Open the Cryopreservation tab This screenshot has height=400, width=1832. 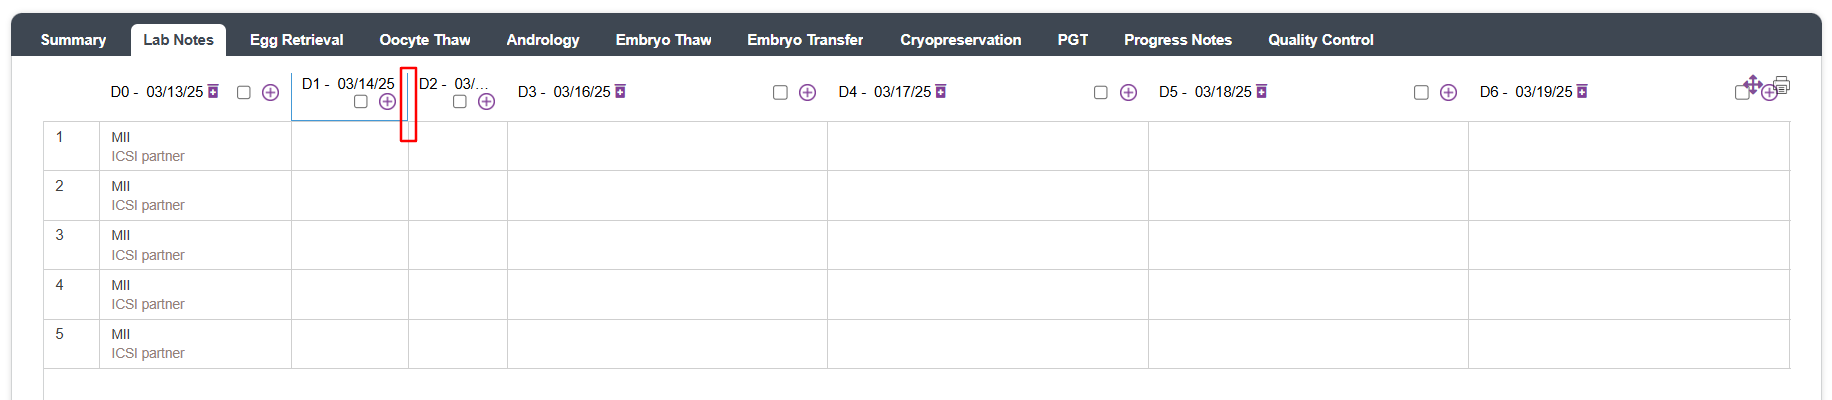[960, 40]
